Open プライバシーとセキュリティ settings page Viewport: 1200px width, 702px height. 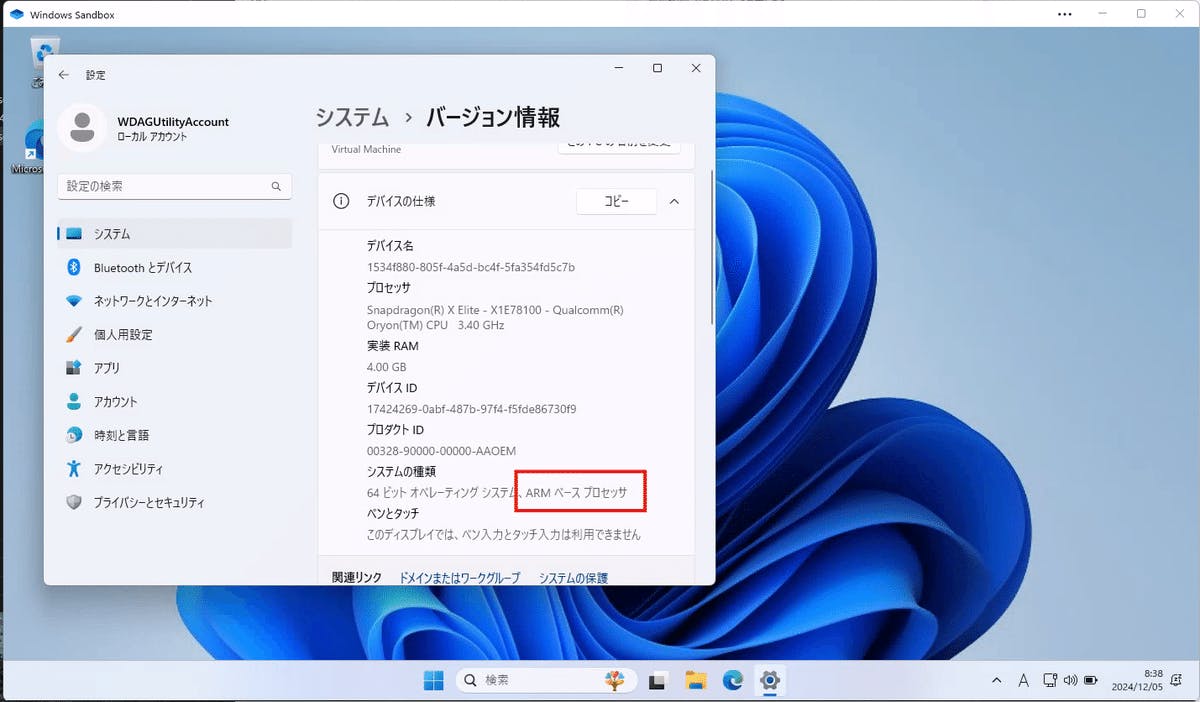[148, 503]
